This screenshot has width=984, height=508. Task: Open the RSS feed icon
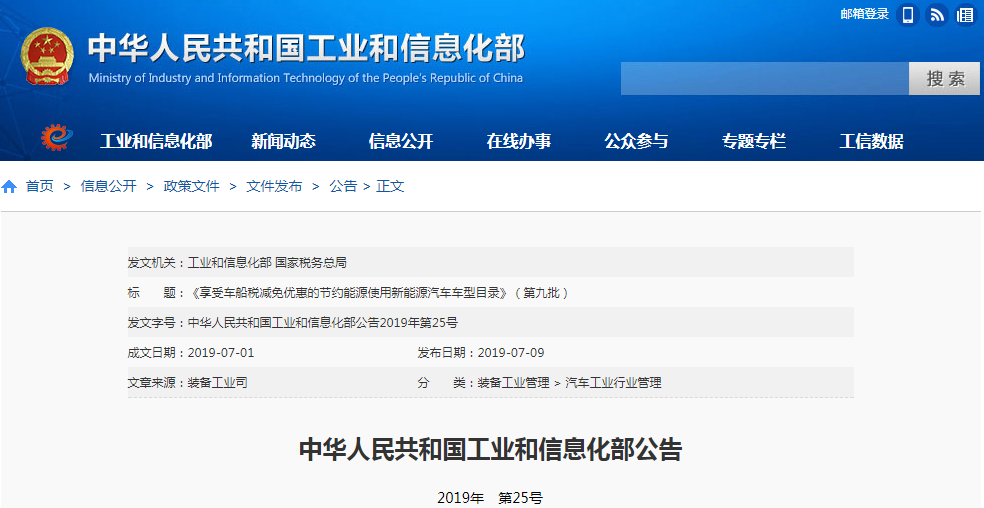coord(937,15)
